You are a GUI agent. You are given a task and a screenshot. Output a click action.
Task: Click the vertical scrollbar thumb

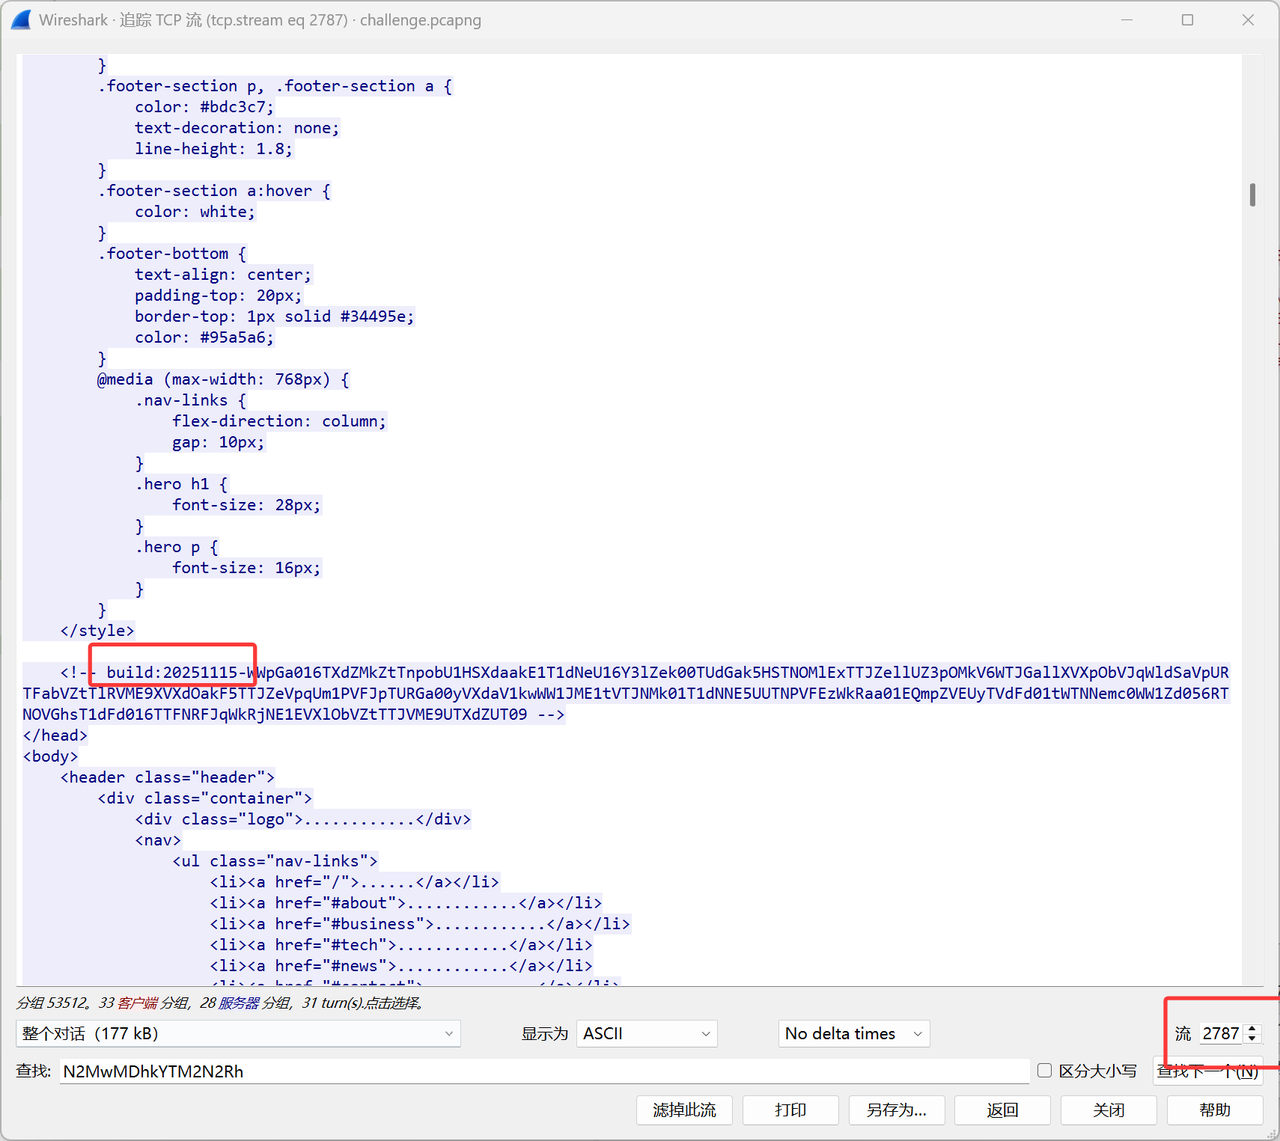click(1252, 194)
